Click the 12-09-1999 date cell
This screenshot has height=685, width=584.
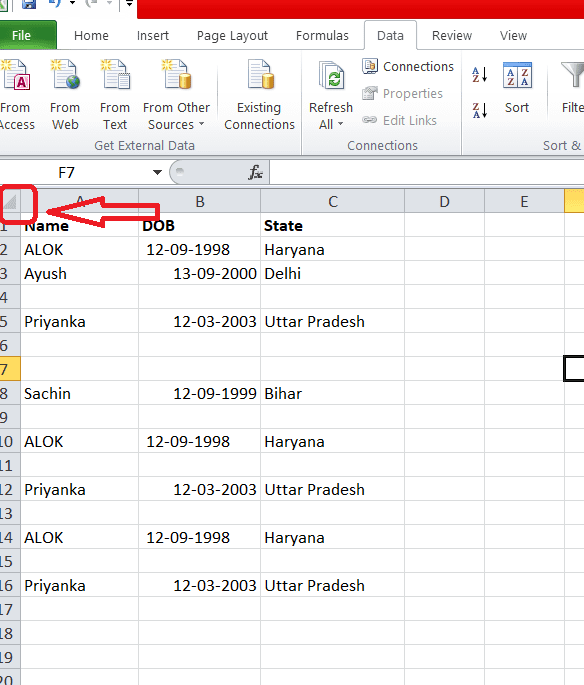[x=200, y=393]
